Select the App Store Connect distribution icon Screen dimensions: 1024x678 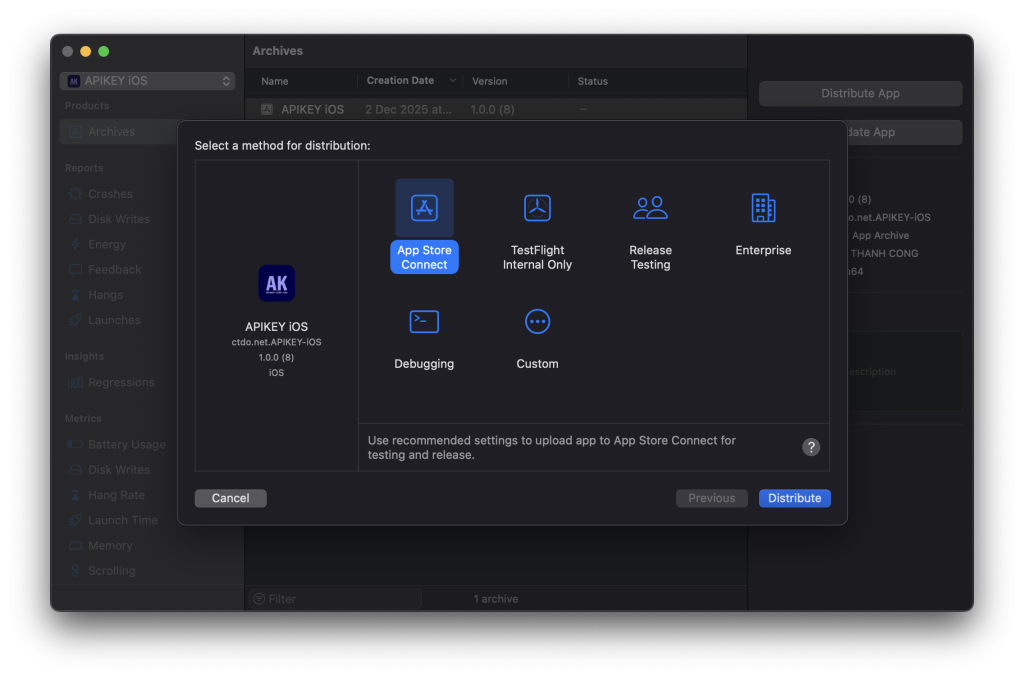[x=424, y=208]
